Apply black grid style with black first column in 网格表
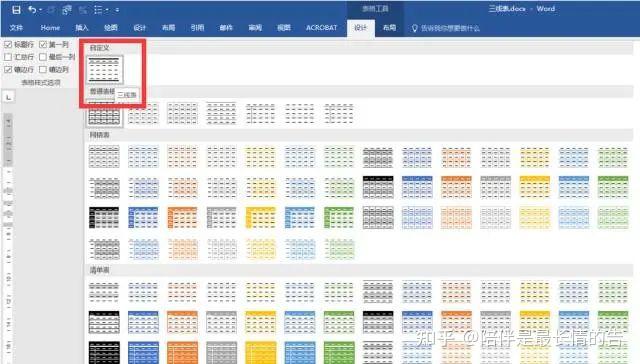 (104, 217)
